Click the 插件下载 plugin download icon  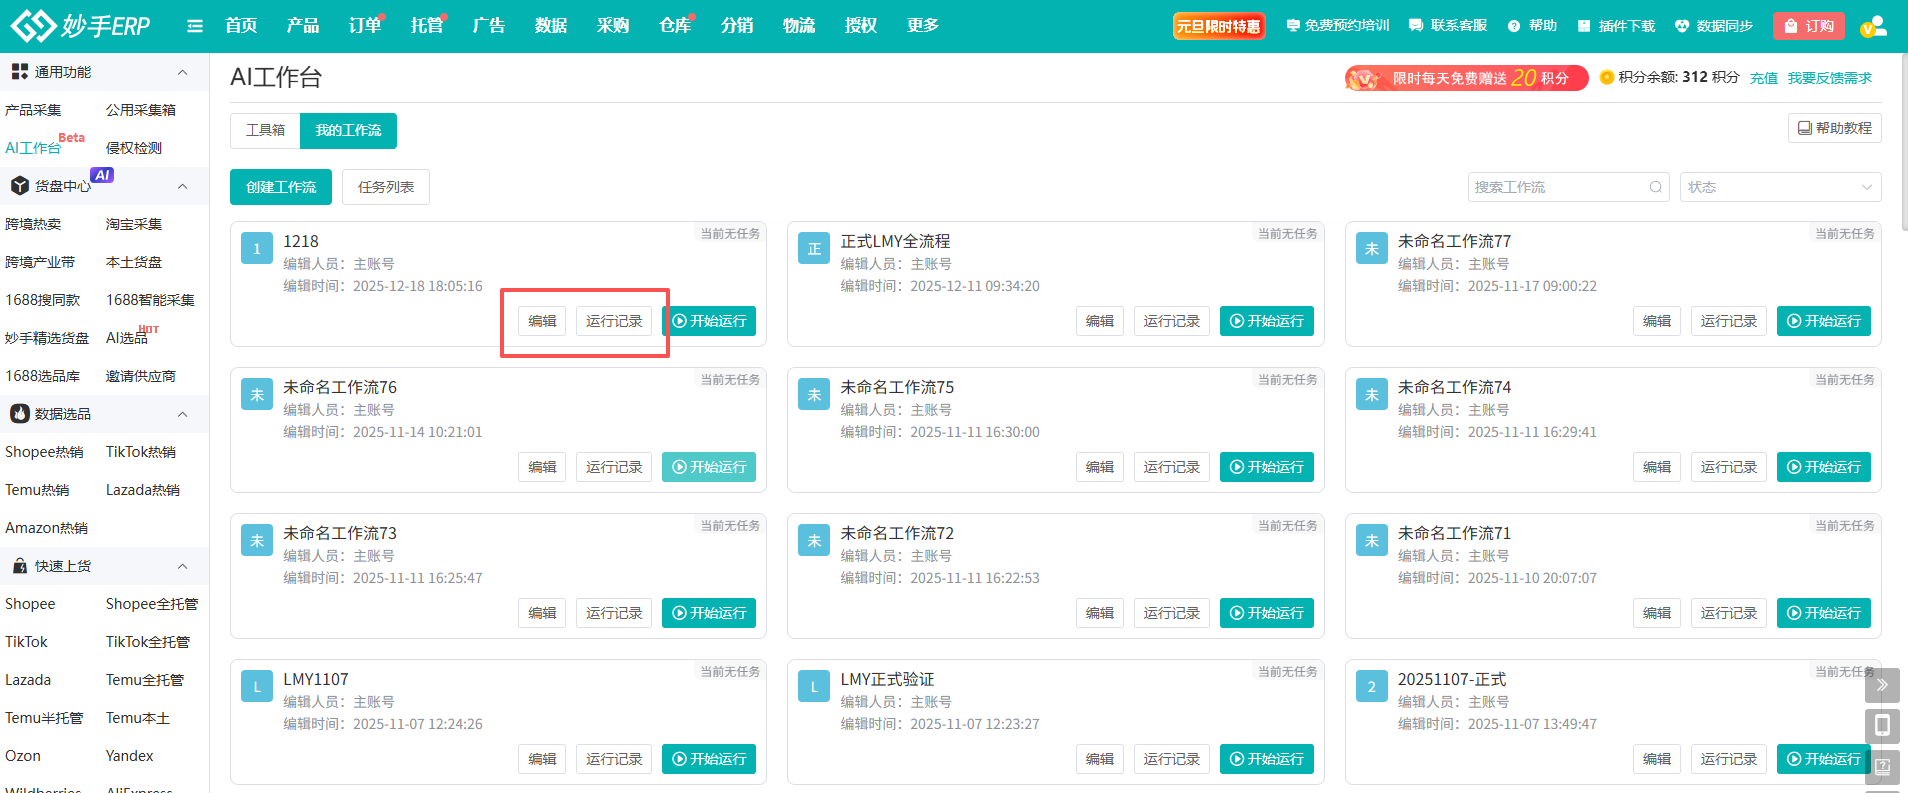click(x=1584, y=26)
